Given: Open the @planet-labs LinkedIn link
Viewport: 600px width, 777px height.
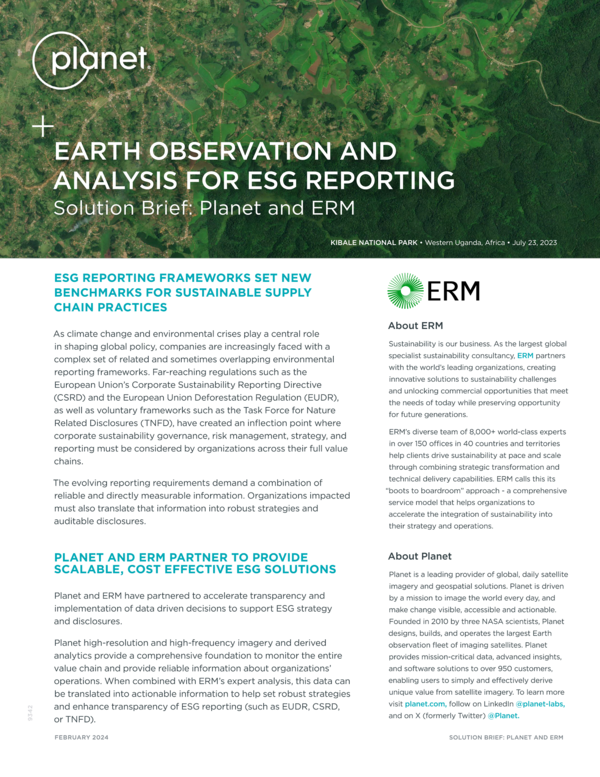Looking at the screenshot, I should [x=540, y=704].
